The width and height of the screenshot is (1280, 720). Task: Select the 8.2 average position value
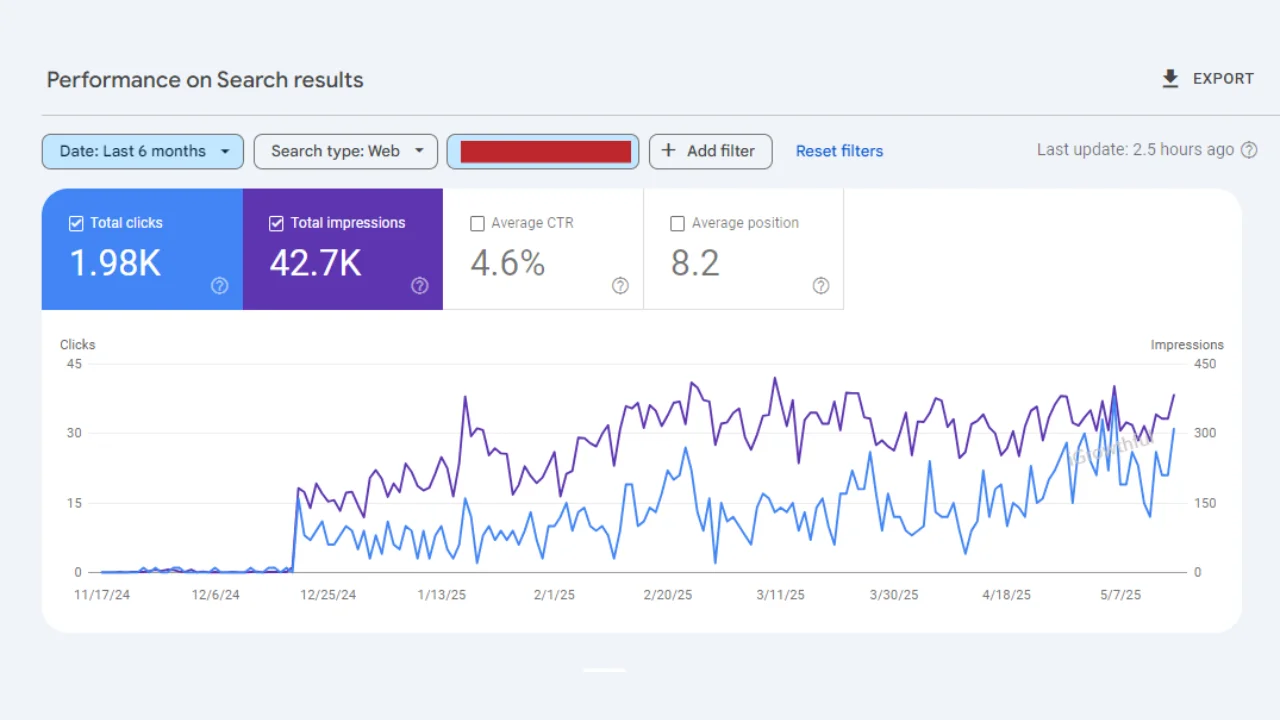(x=695, y=263)
